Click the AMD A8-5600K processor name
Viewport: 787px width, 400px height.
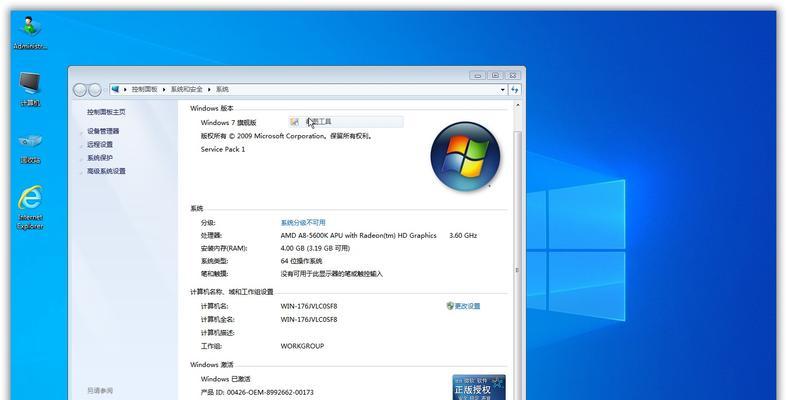tap(358, 235)
